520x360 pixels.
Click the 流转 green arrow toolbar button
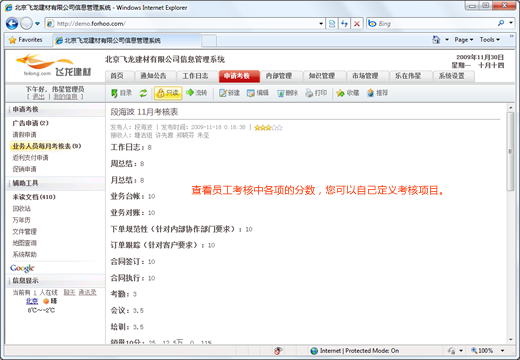pyautogui.click(x=197, y=93)
